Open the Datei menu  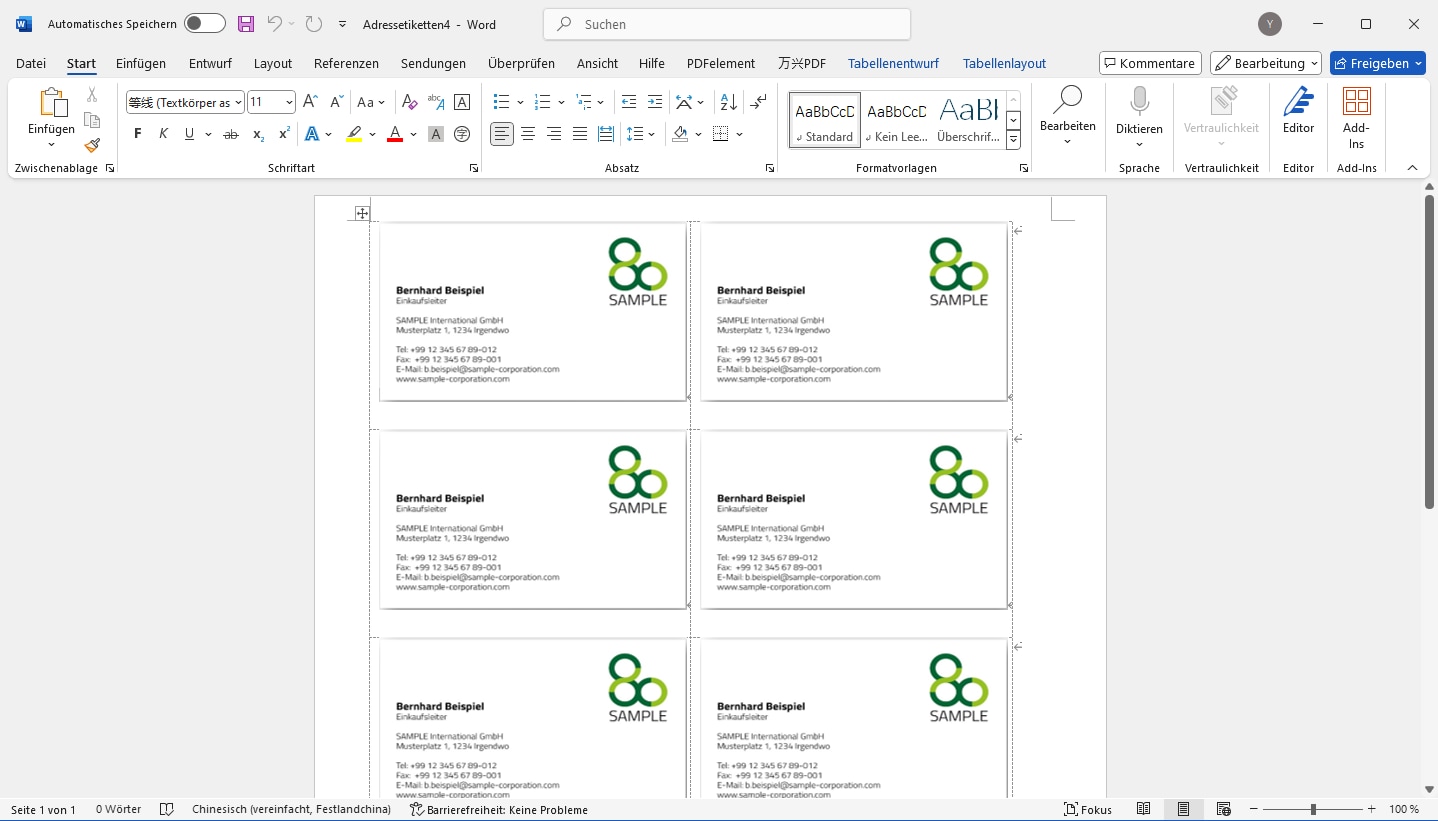coord(31,63)
